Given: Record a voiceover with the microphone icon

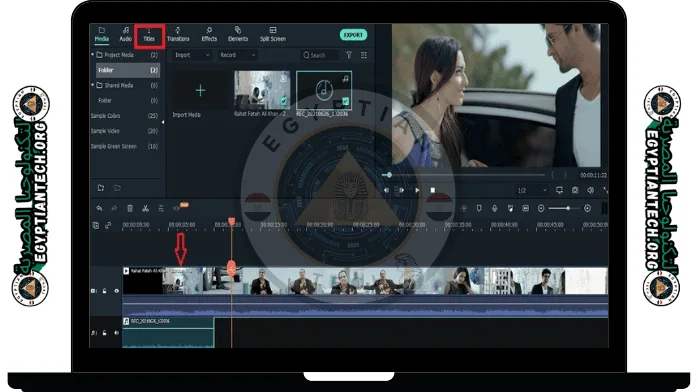Looking at the screenshot, I should tap(494, 208).
